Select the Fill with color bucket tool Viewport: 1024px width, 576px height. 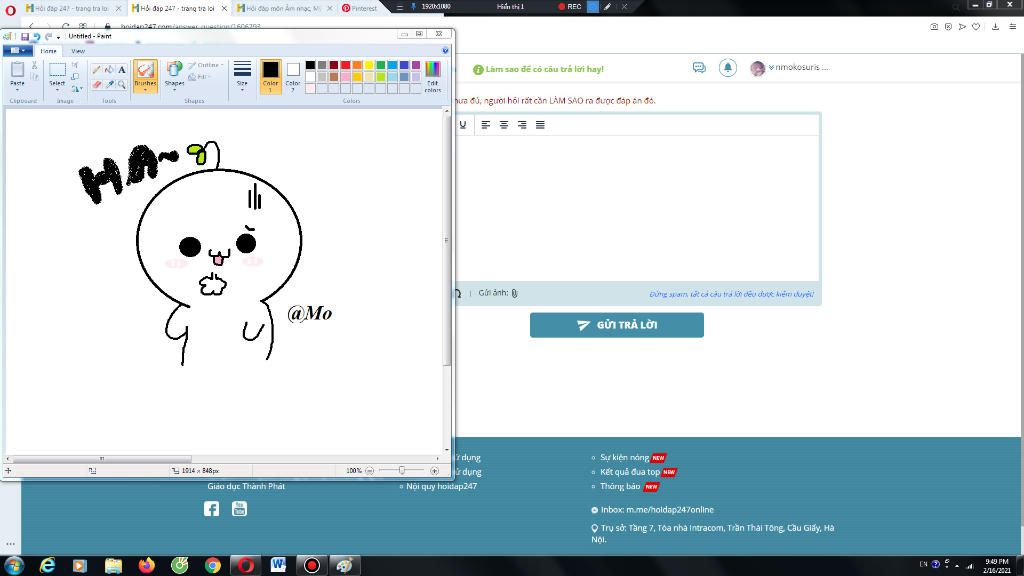pyautogui.click(x=109, y=70)
